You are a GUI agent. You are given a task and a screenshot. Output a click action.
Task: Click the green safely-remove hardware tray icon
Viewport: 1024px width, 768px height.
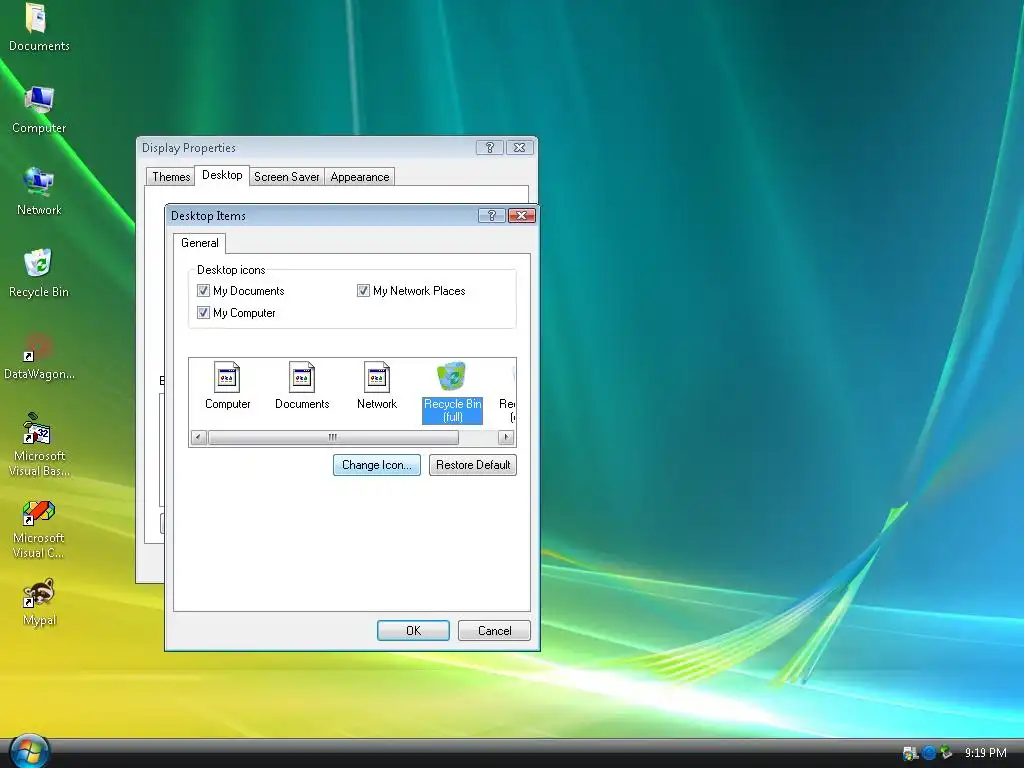click(946, 753)
